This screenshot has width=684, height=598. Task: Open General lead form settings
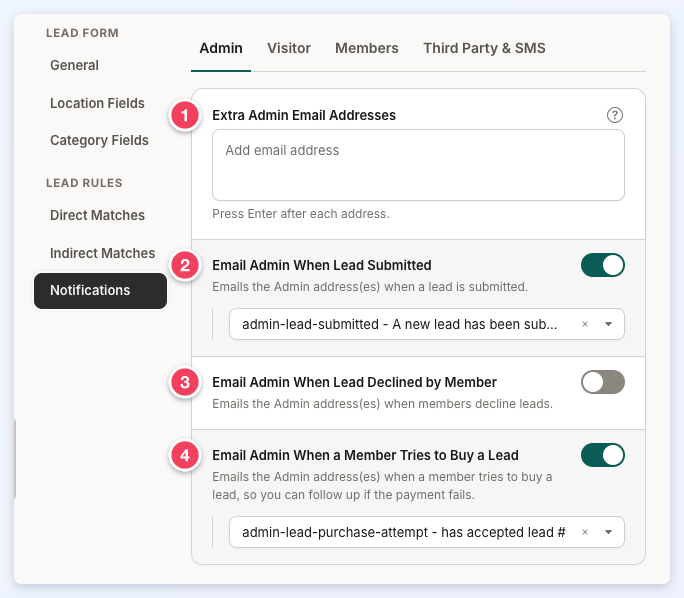[75, 65]
